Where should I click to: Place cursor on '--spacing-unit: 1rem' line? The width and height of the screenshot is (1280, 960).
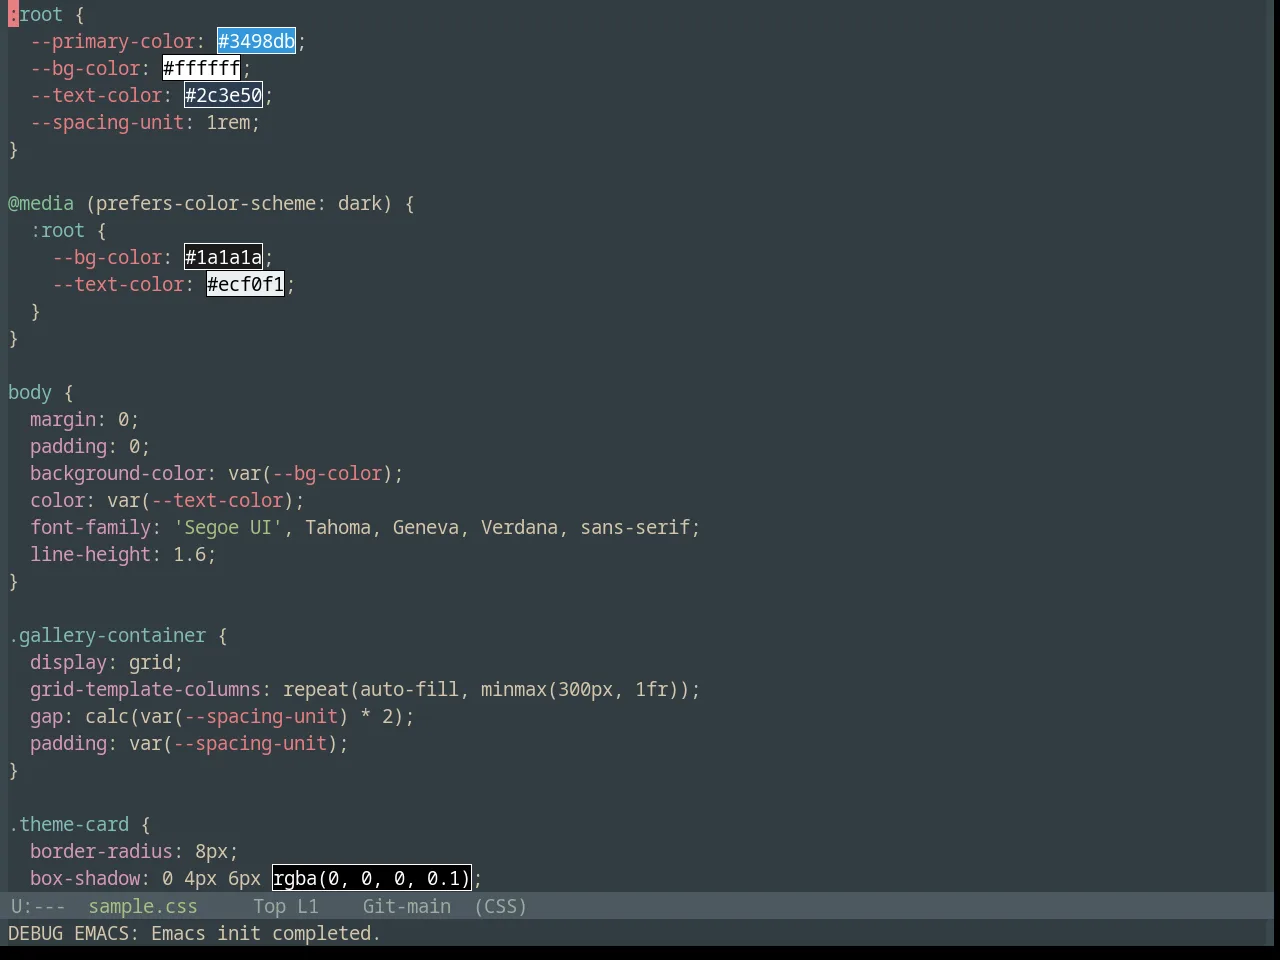(x=145, y=122)
